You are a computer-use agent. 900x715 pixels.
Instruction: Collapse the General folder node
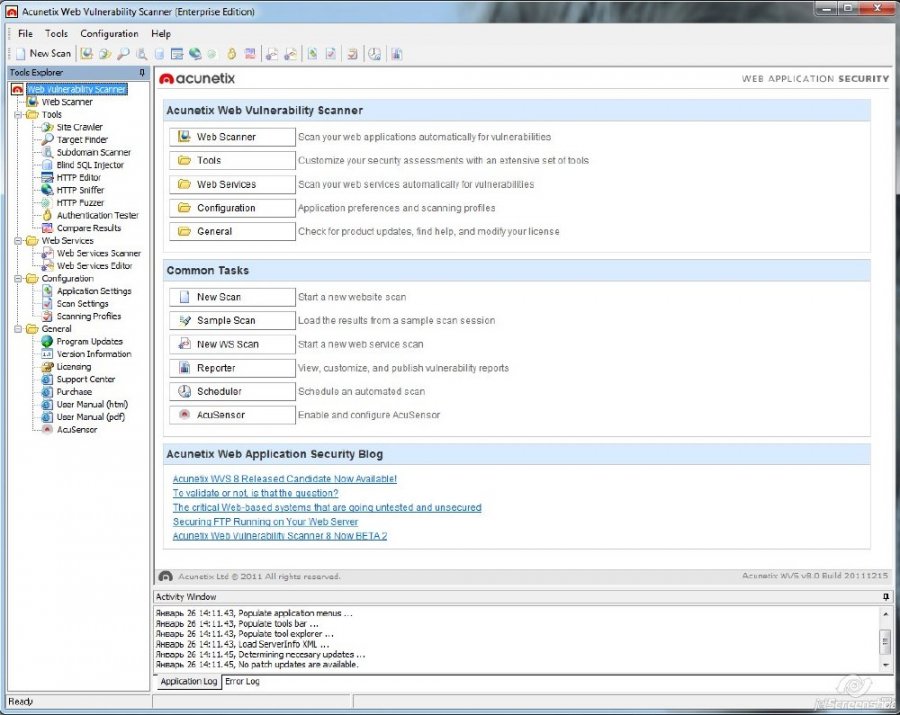[18, 329]
